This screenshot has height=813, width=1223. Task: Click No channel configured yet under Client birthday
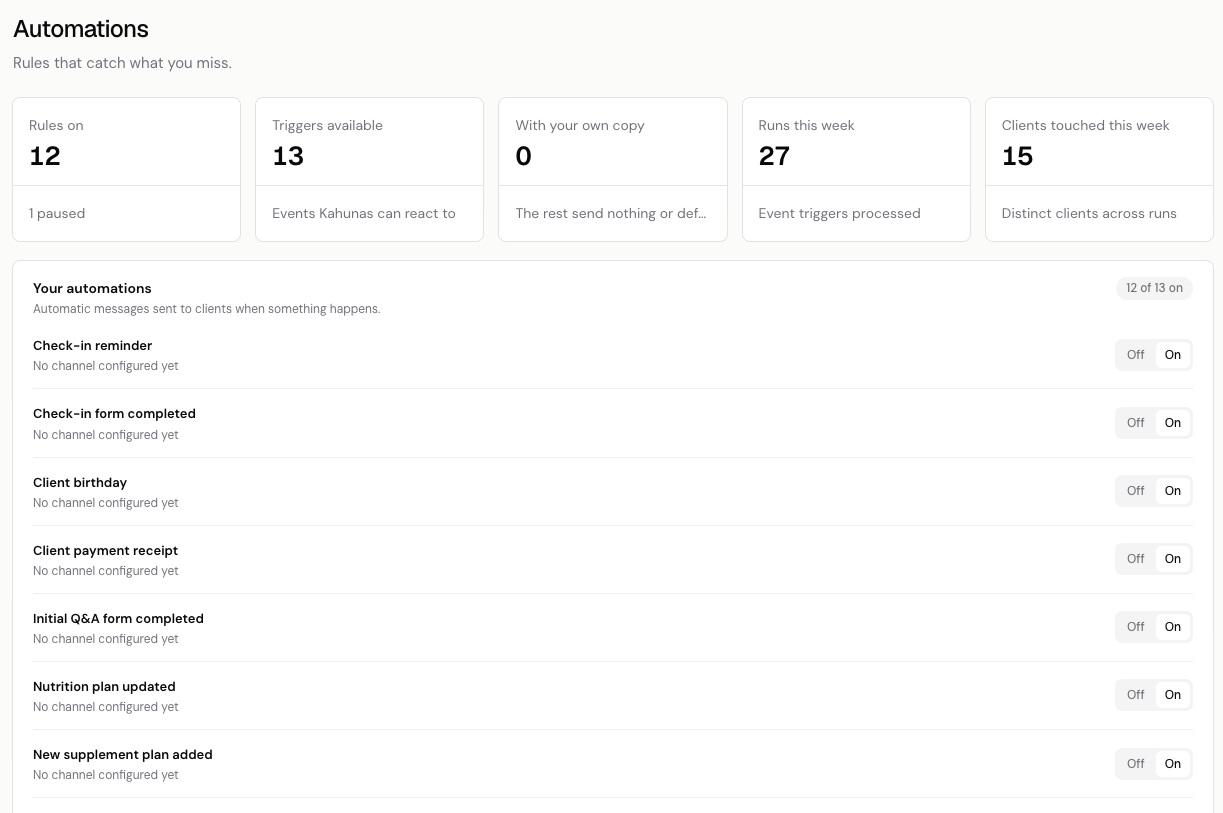pyautogui.click(x=106, y=503)
